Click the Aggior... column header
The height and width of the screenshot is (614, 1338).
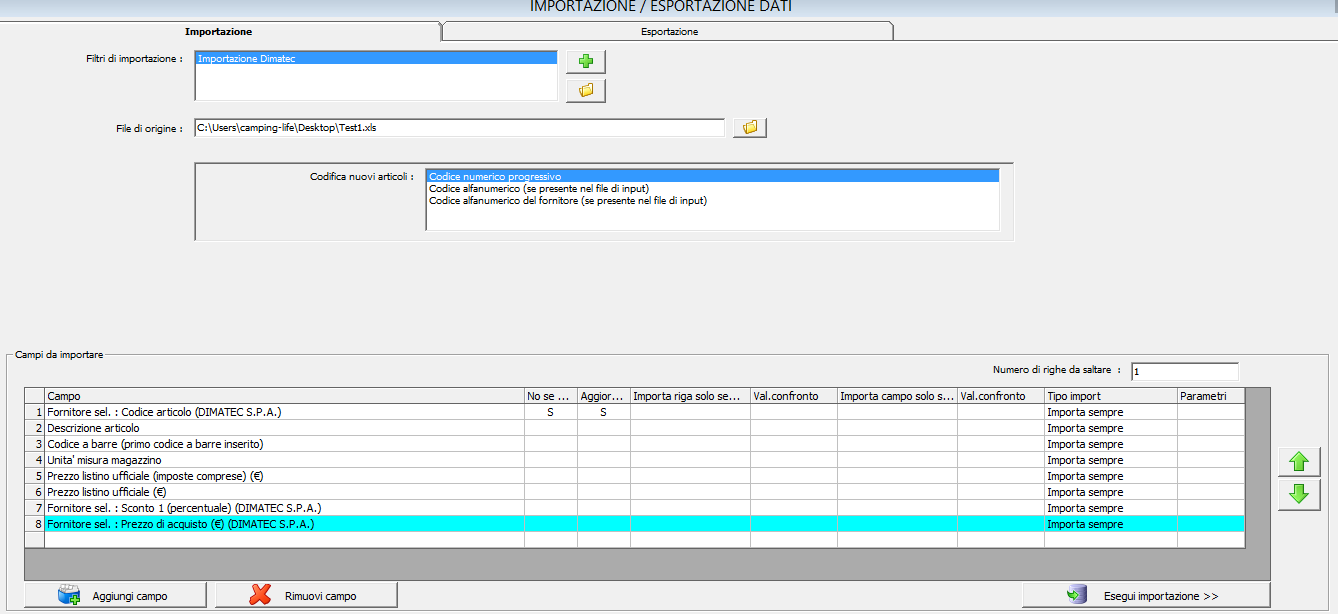(x=604, y=396)
